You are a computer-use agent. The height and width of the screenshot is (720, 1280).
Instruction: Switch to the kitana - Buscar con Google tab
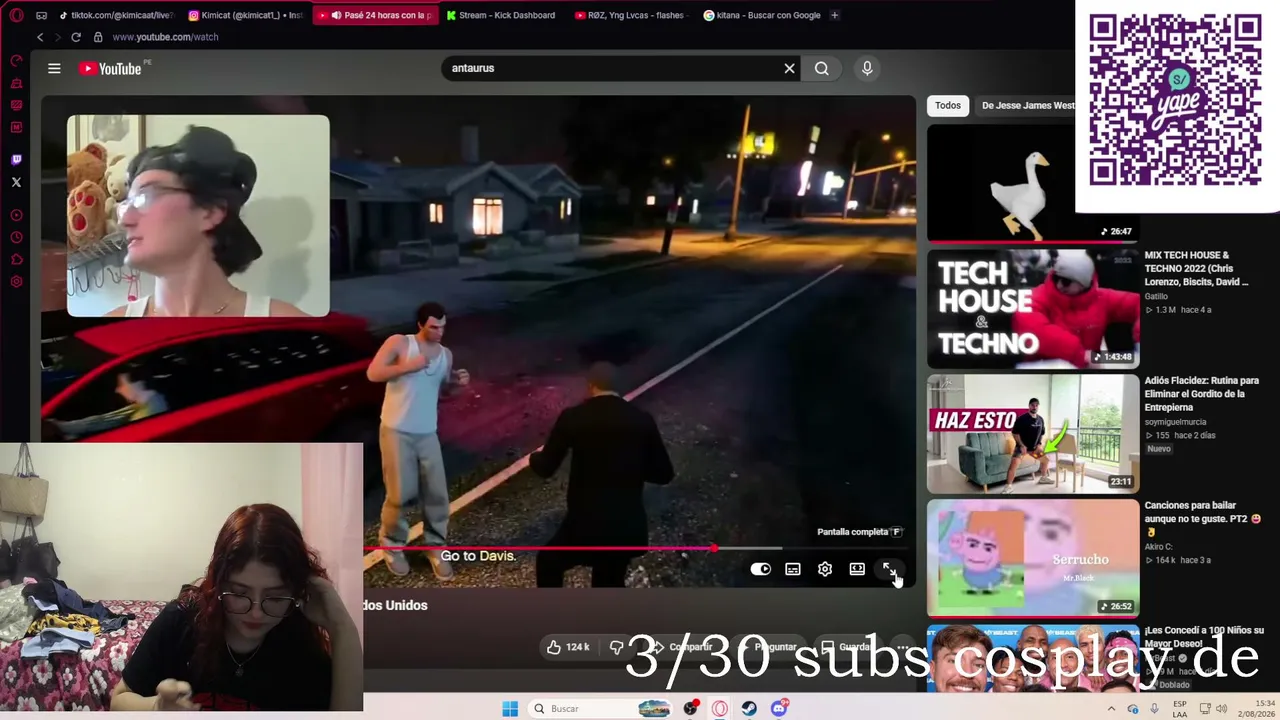tap(762, 15)
